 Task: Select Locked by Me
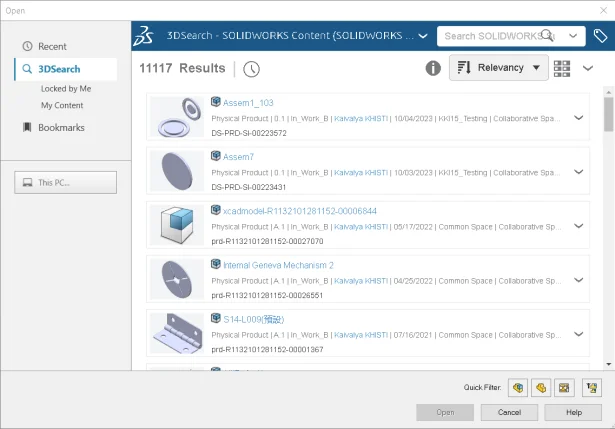point(66,89)
